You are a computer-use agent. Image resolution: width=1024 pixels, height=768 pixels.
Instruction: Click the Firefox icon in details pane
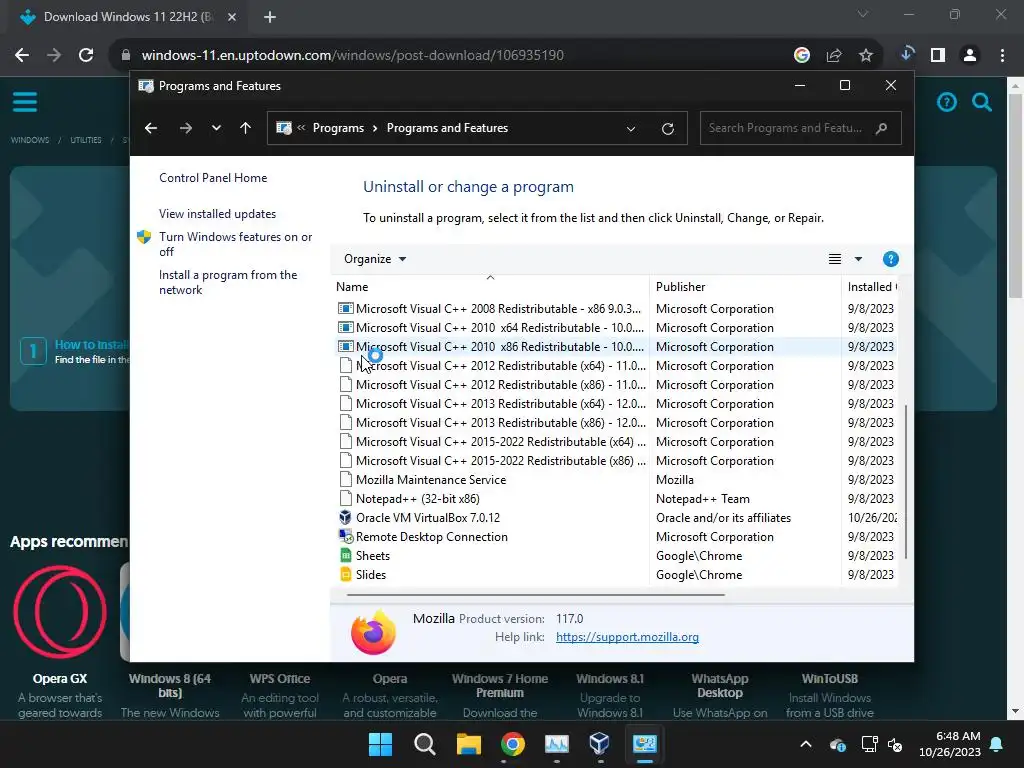(373, 632)
